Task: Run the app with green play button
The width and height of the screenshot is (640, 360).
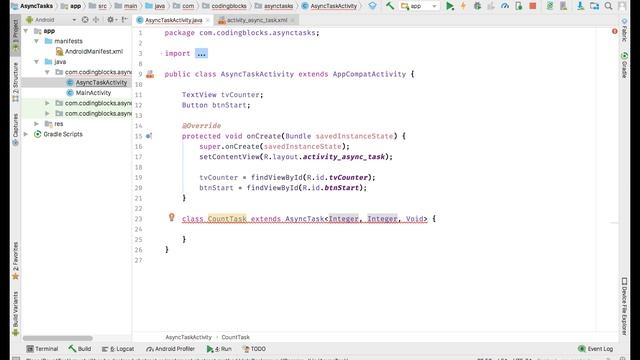Action: coord(450,6)
